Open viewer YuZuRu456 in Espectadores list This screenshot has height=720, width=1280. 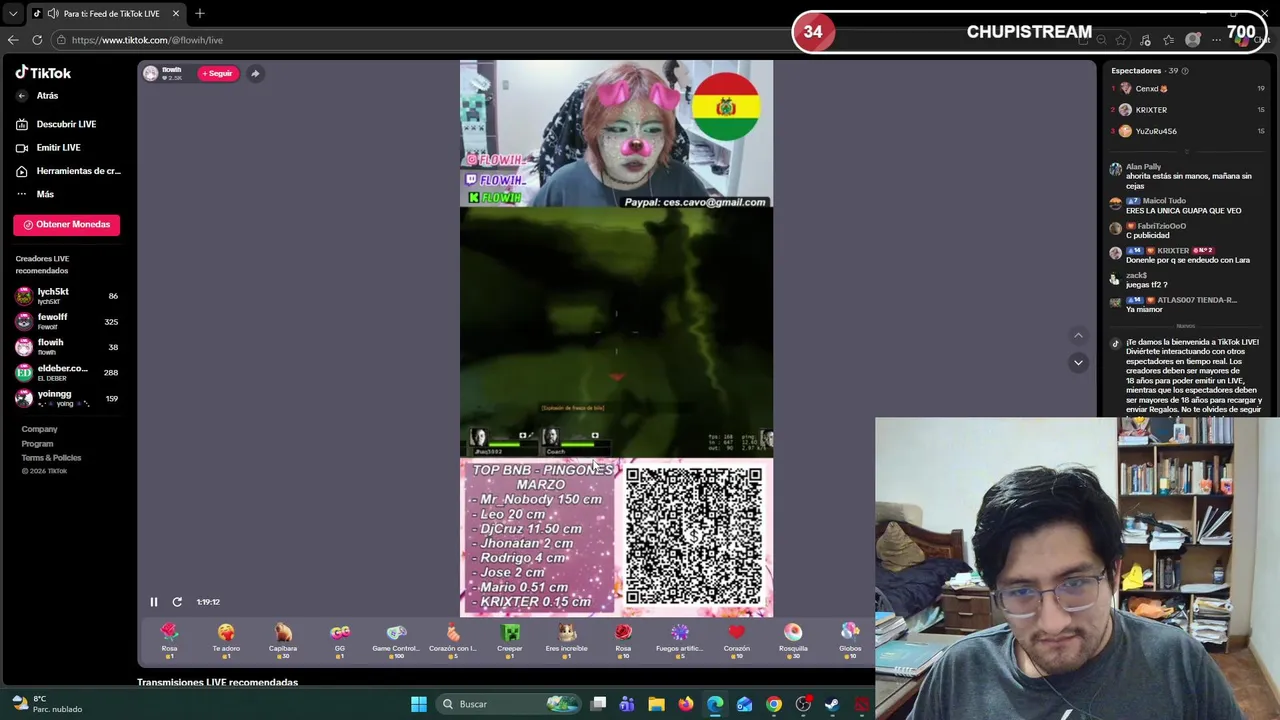point(1188,131)
